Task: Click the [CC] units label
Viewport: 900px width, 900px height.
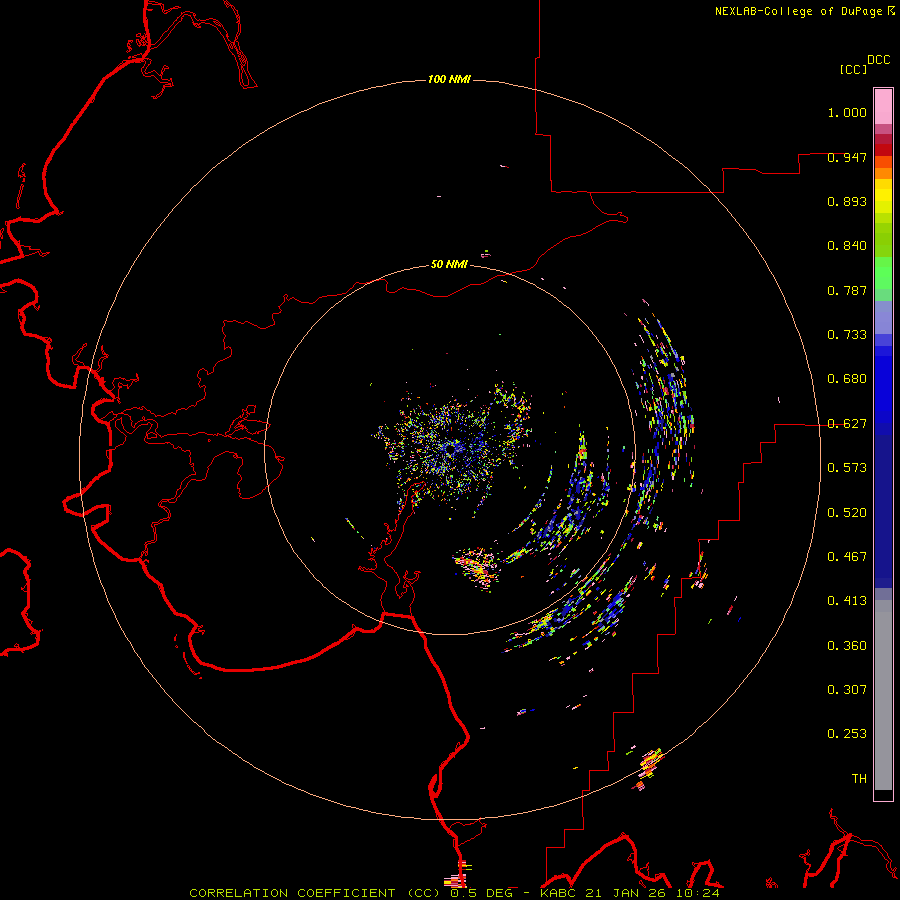Action: pos(853,69)
